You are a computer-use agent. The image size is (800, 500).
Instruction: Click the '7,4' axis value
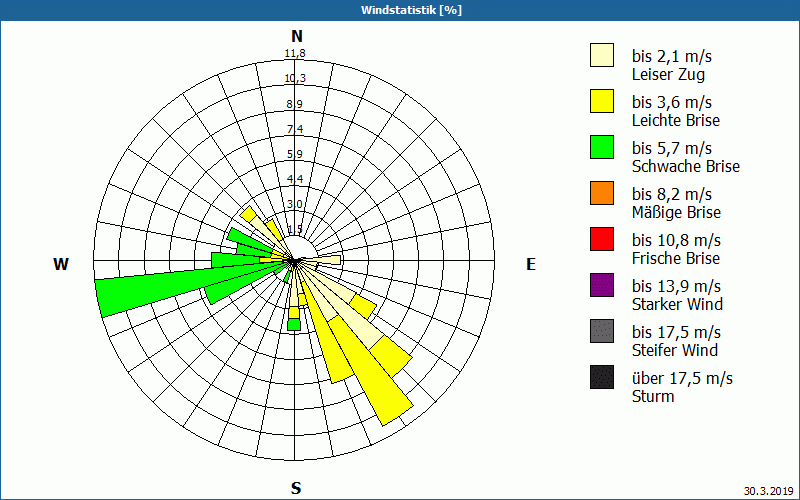[x=295, y=129]
